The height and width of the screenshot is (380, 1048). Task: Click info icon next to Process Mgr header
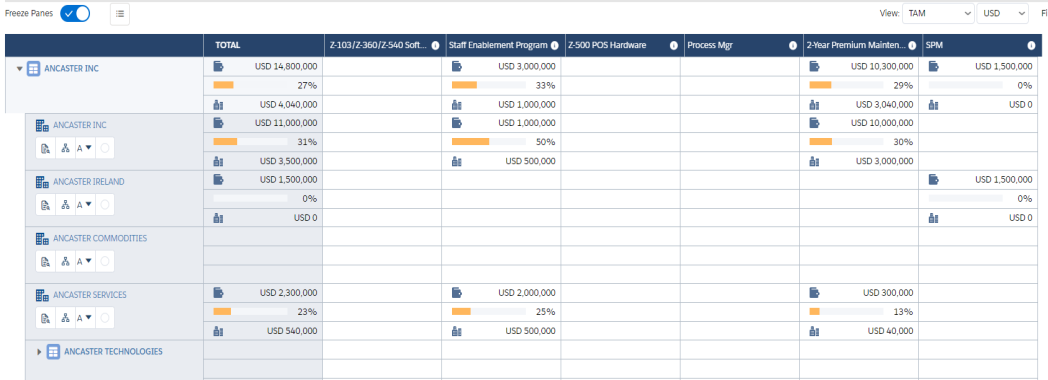[x=793, y=45]
